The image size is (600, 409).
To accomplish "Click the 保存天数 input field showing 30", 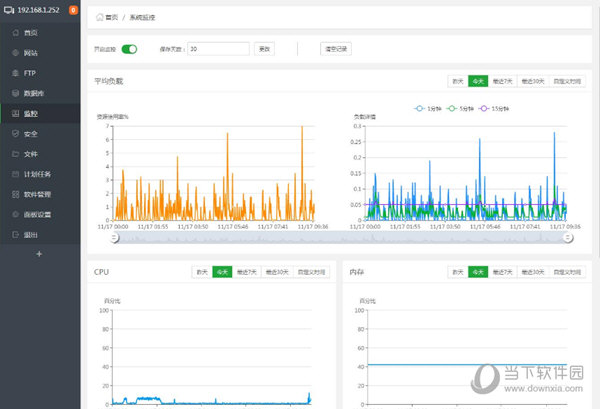I will [218, 49].
